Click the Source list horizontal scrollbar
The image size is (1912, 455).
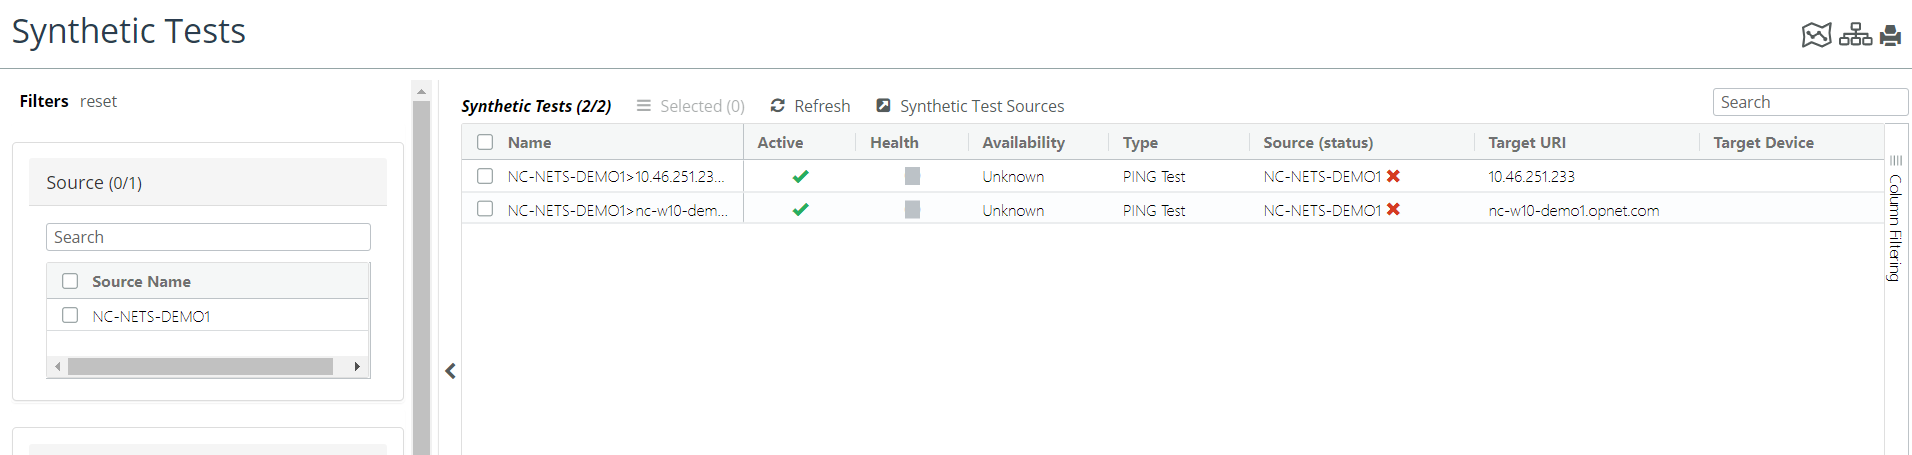[x=200, y=367]
